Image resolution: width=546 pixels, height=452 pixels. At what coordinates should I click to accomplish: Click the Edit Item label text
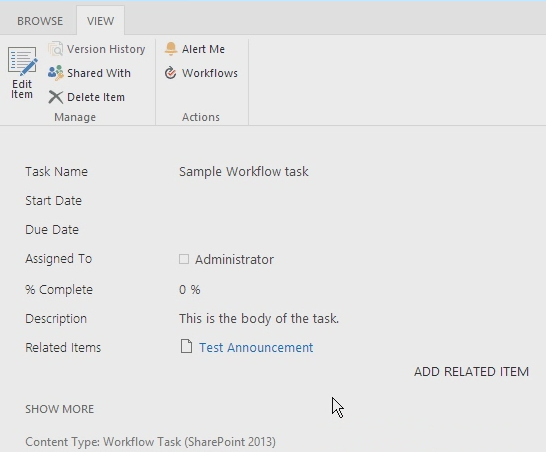click(22, 89)
